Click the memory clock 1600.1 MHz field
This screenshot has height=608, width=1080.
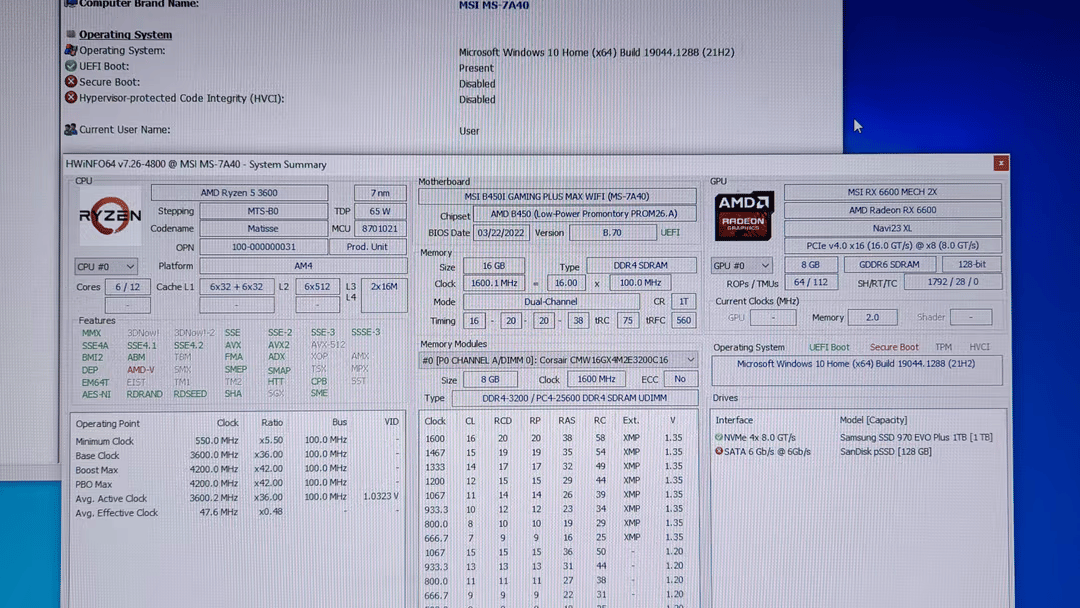[494, 283]
